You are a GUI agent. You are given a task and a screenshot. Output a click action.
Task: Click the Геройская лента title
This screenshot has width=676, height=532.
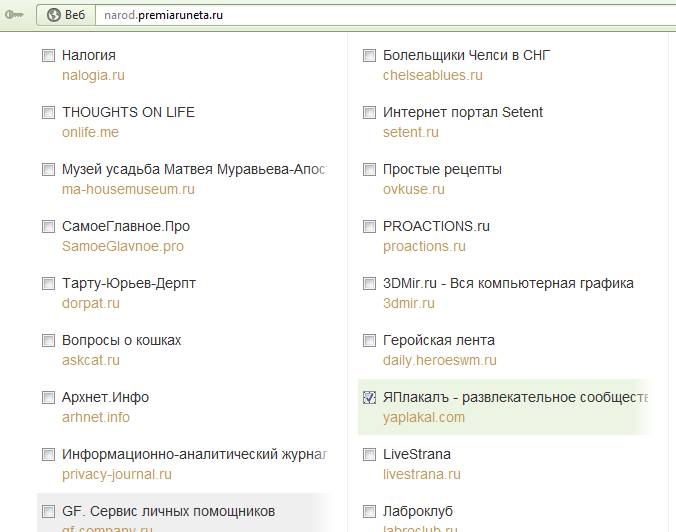pos(439,341)
